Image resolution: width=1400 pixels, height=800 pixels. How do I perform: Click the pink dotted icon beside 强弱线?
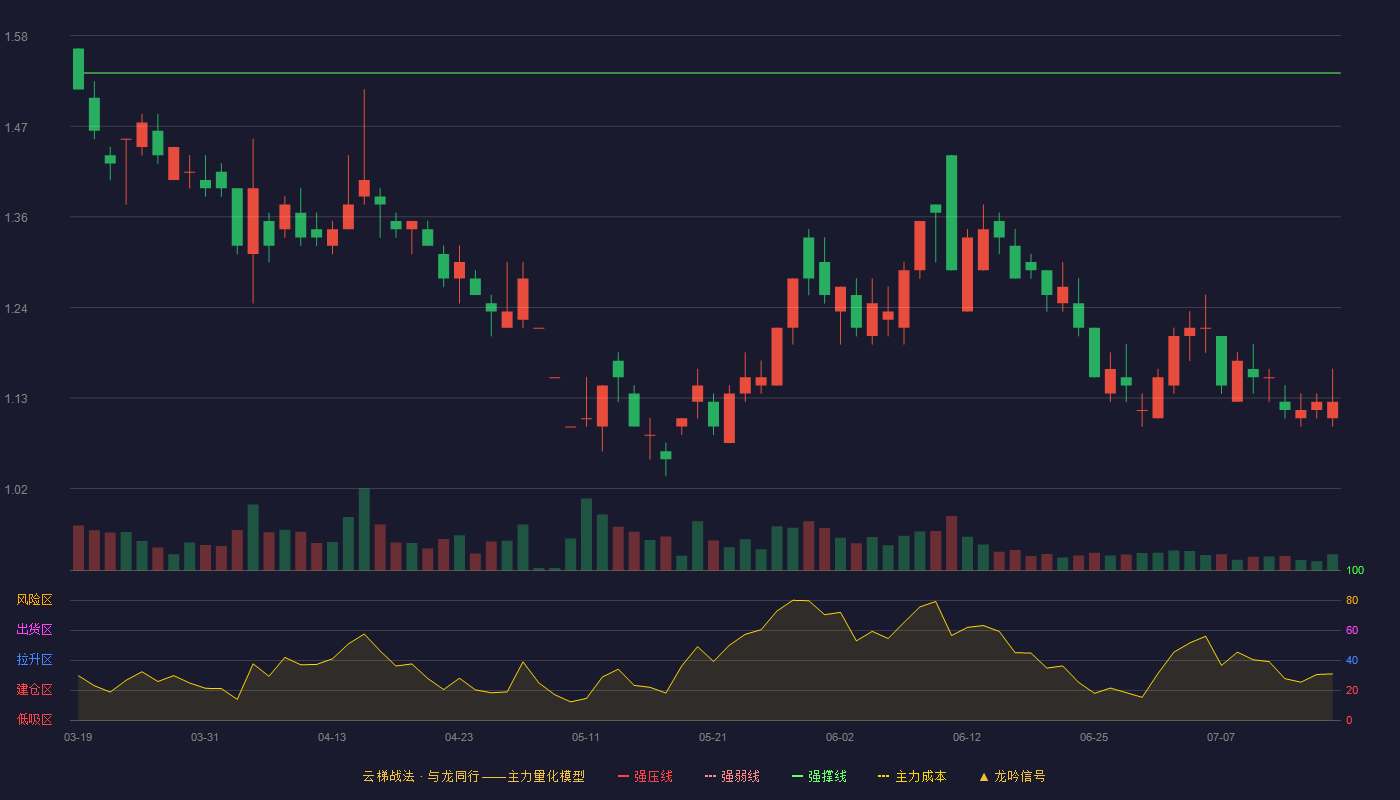pos(710,776)
